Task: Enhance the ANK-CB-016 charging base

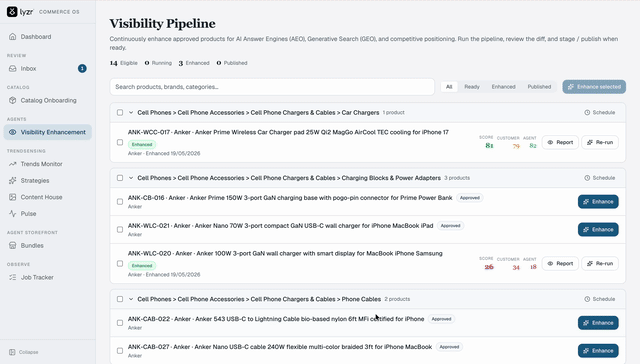Action: click(598, 202)
